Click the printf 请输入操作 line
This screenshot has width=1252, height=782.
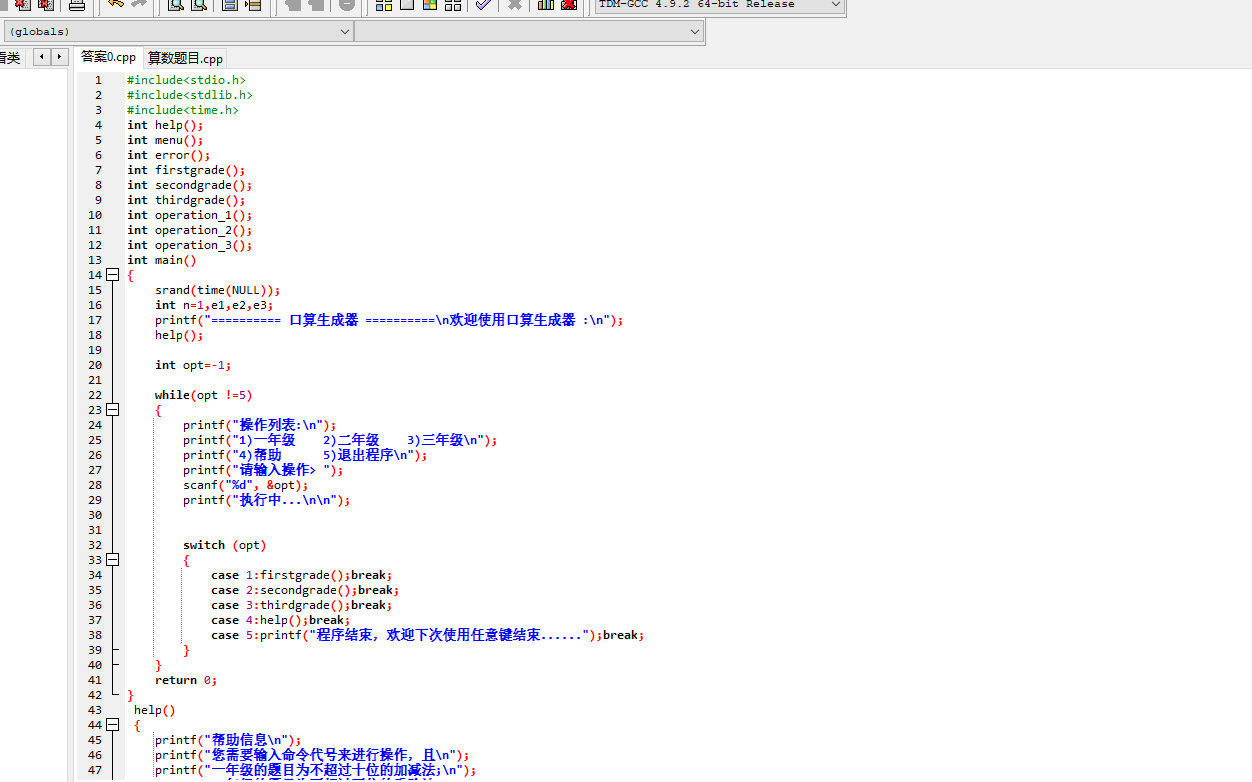(x=263, y=470)
